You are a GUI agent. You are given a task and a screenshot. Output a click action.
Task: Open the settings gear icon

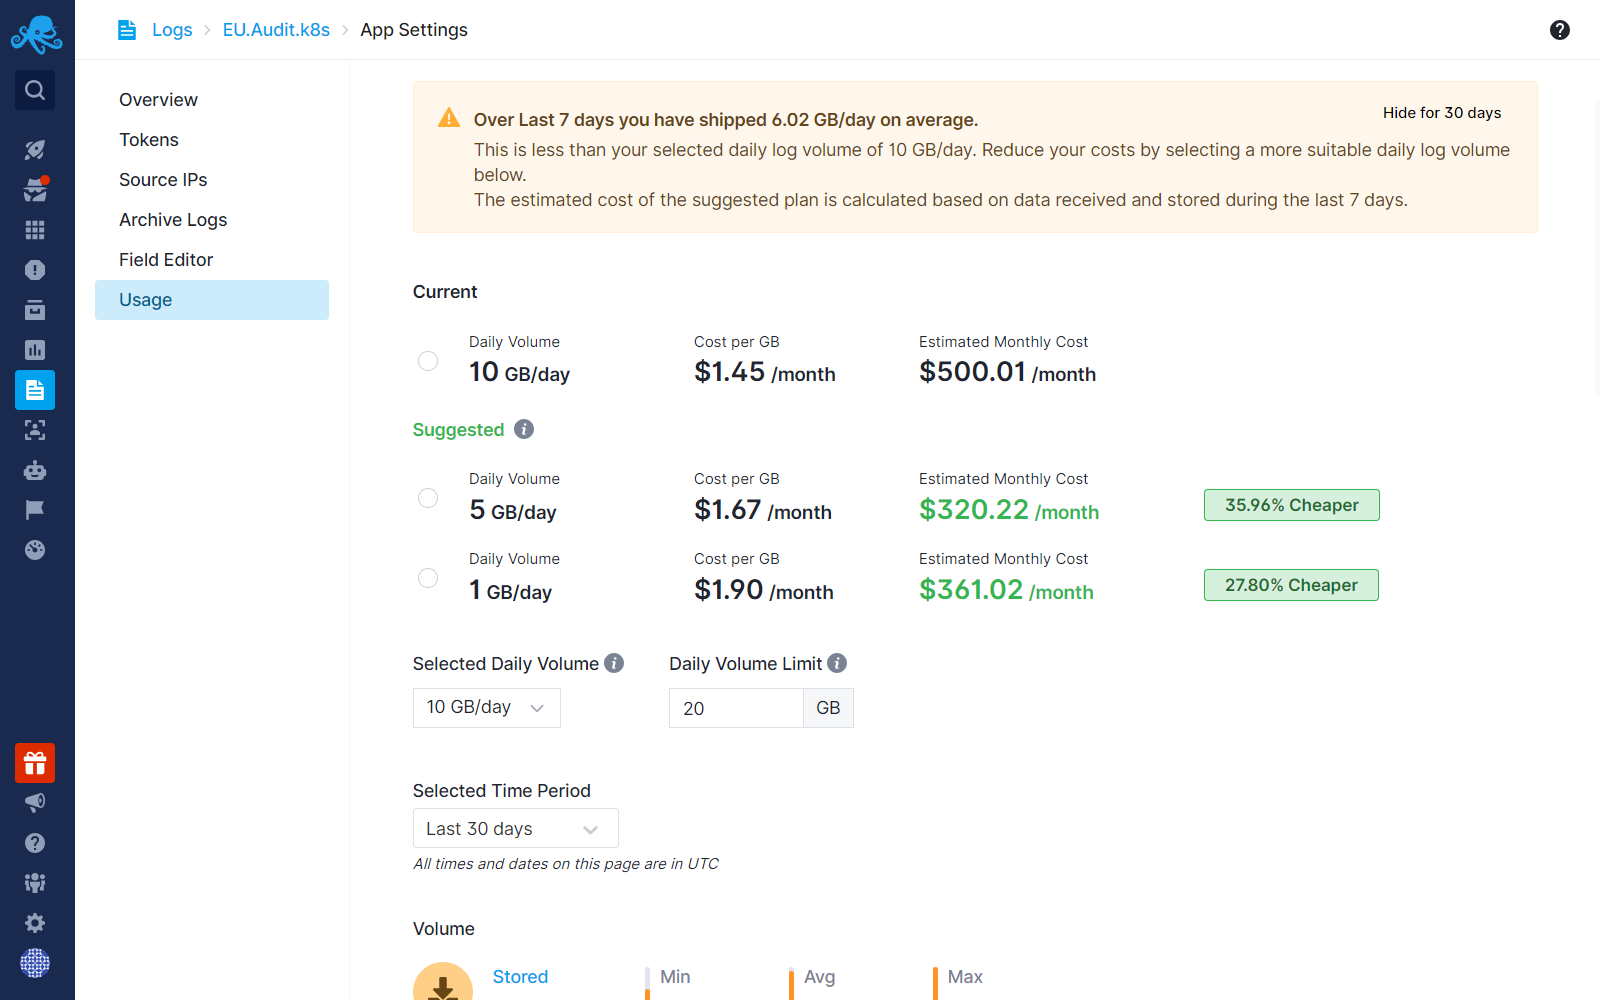(35, 923)
